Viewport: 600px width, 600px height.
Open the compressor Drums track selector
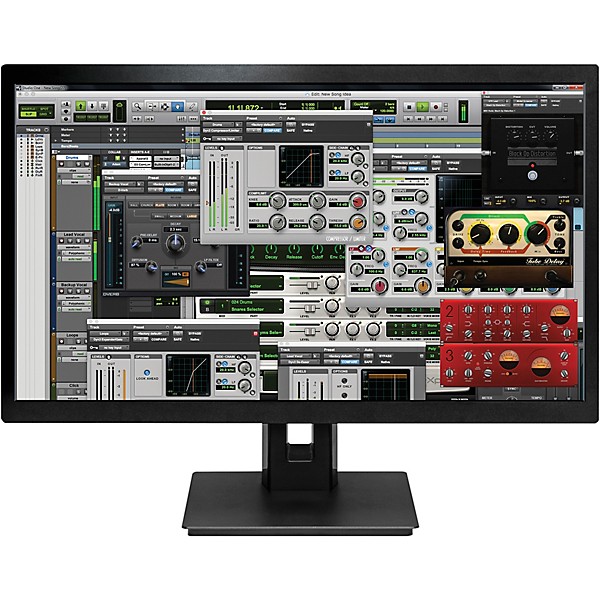click(218, 124)
